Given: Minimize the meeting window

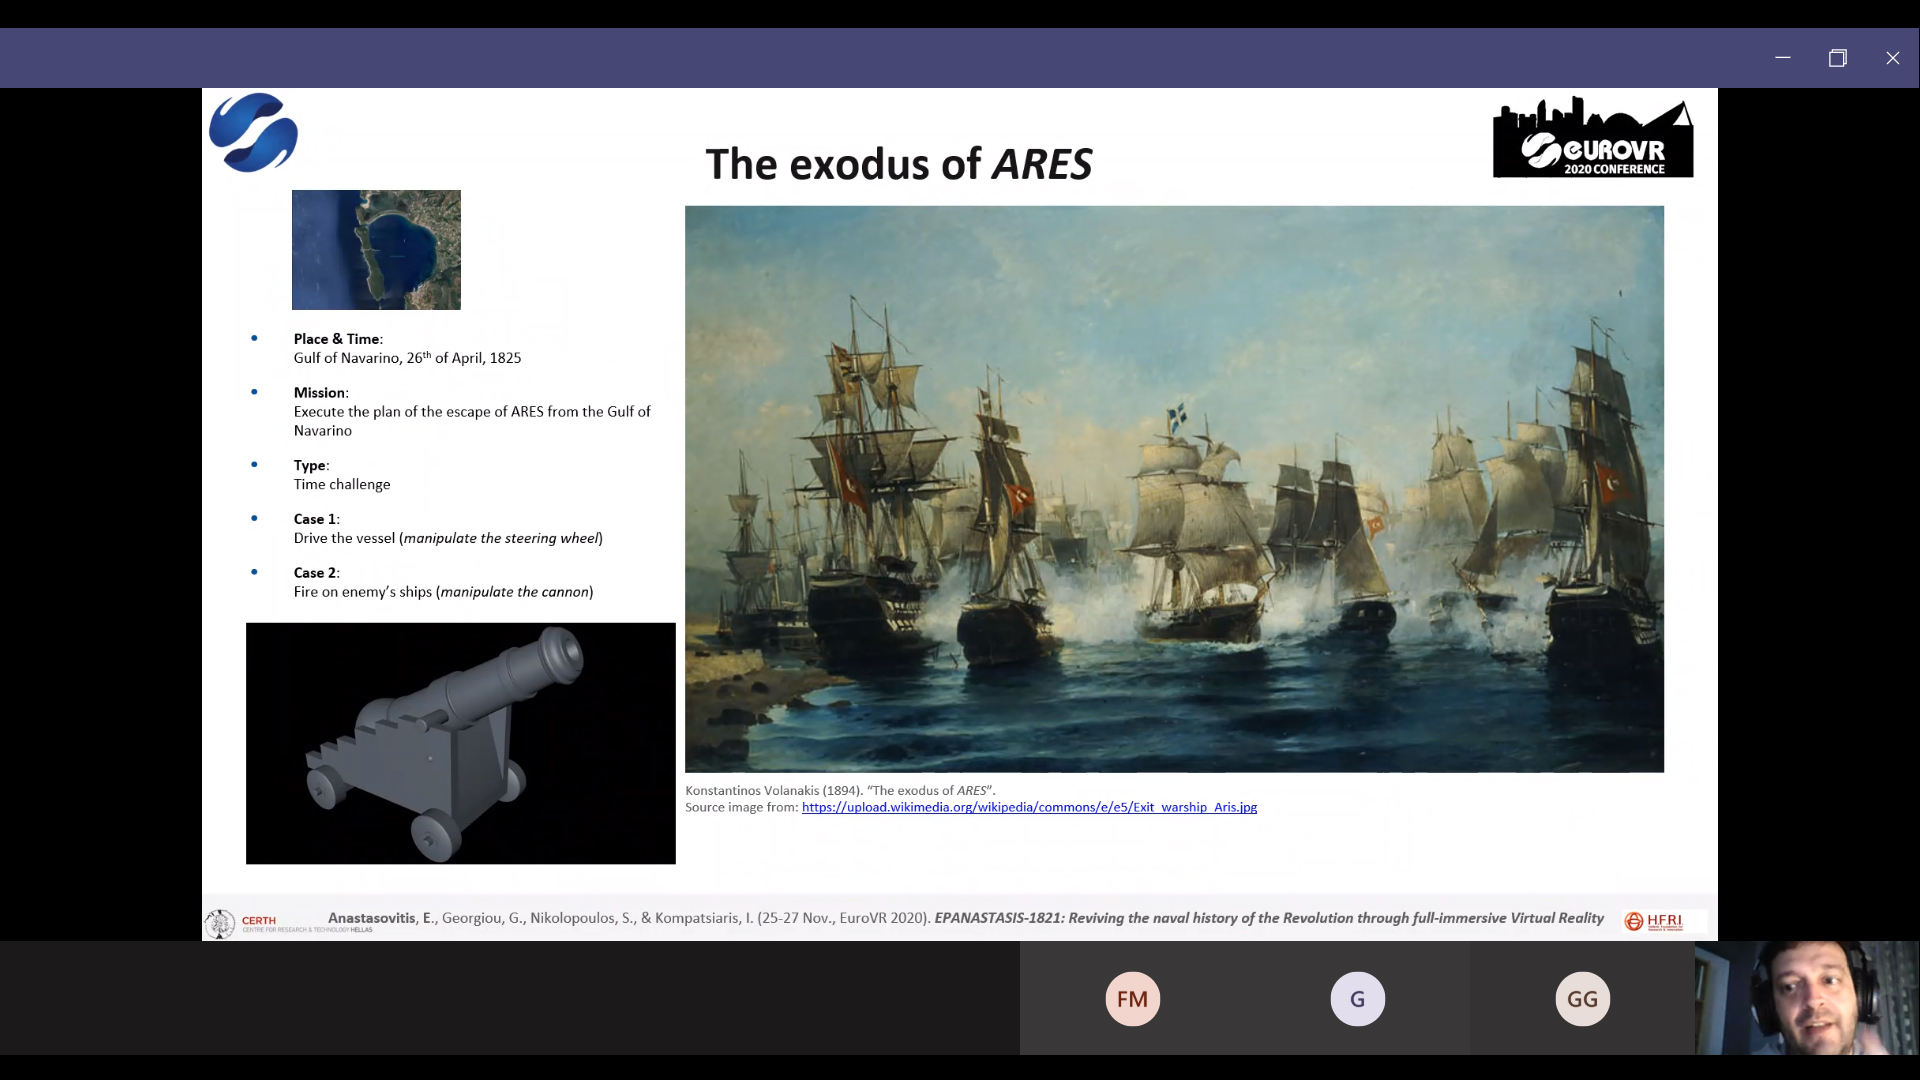Looking at the screenshot, I should (x=1782, y=58).
